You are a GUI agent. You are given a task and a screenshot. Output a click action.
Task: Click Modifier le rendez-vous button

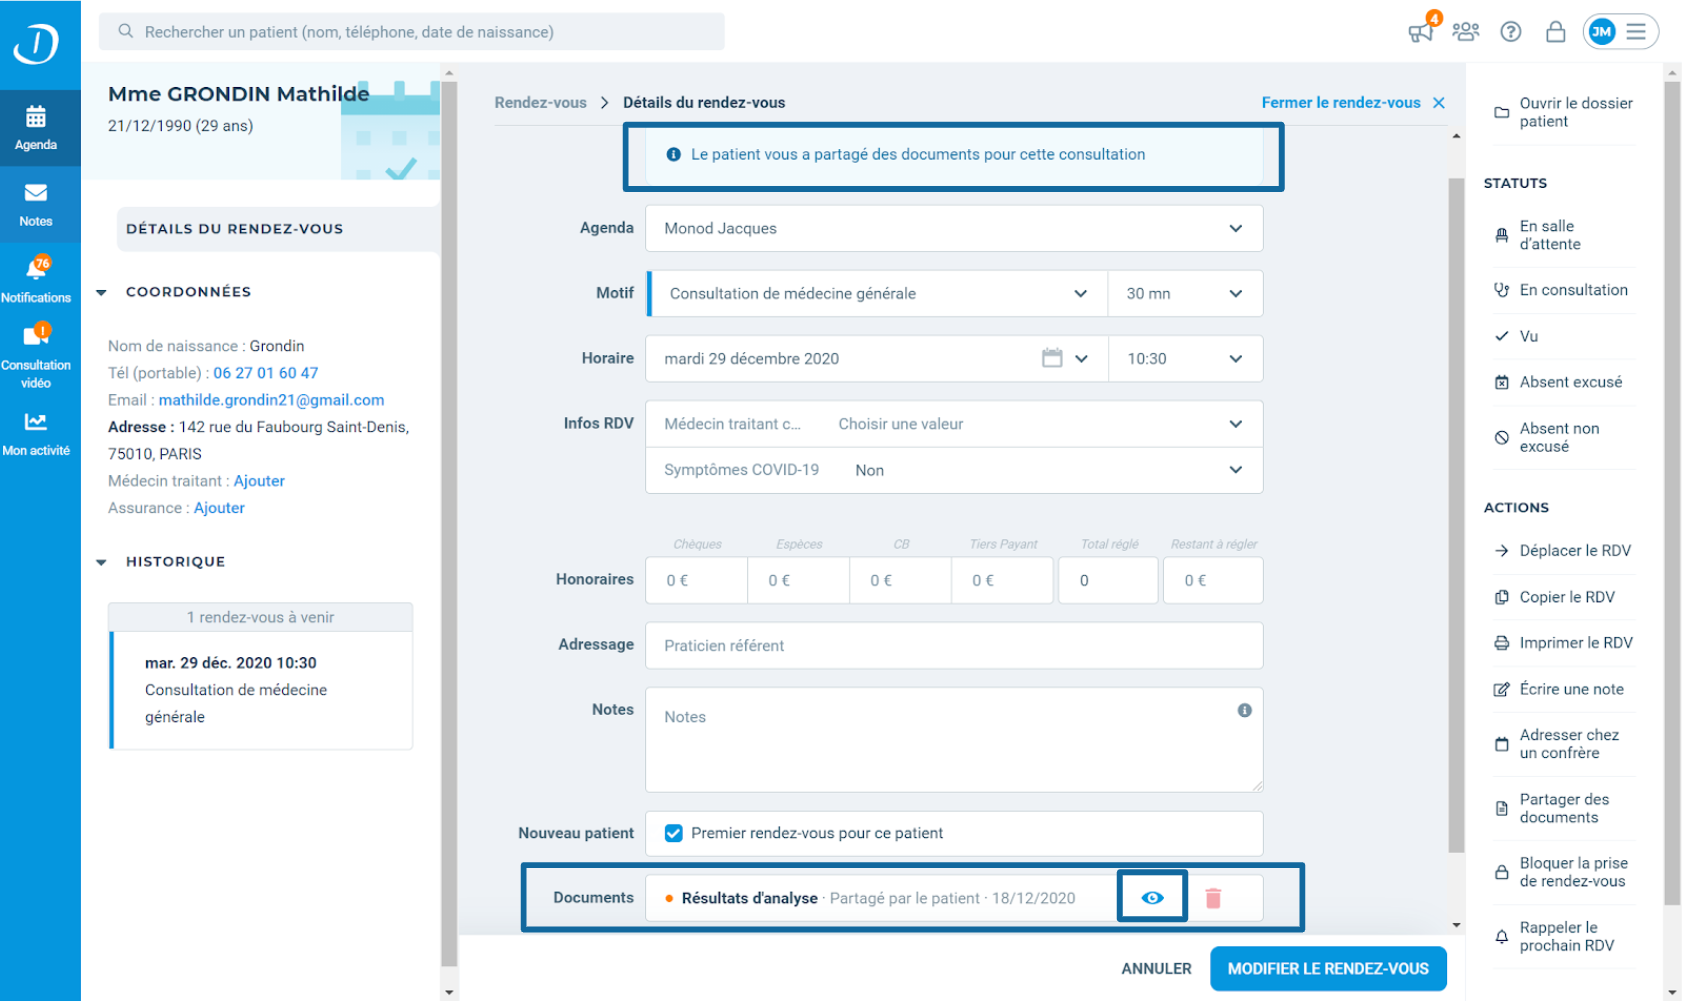click(x=1328, y=968)
